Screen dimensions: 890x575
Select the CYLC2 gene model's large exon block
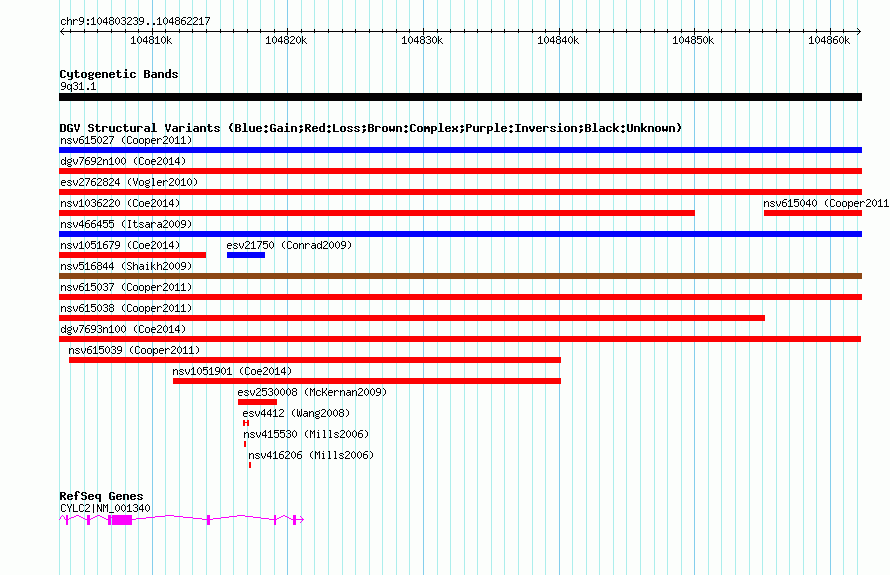(x=121, y=520)
